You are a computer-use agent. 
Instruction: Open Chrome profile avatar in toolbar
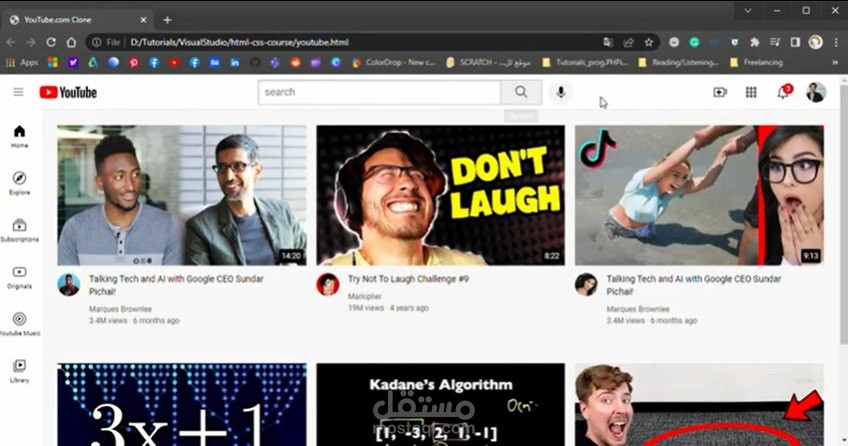816,42
